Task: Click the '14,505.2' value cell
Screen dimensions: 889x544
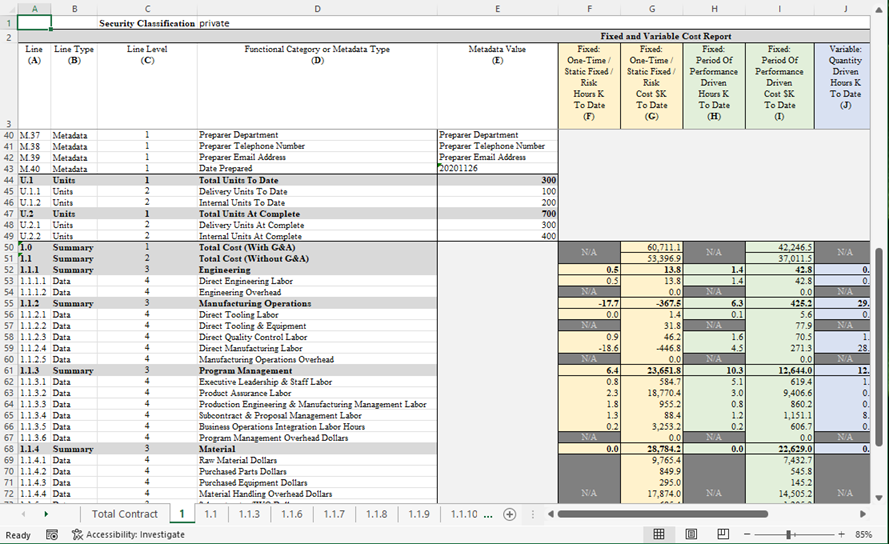Action: click(x=780, y=494)
